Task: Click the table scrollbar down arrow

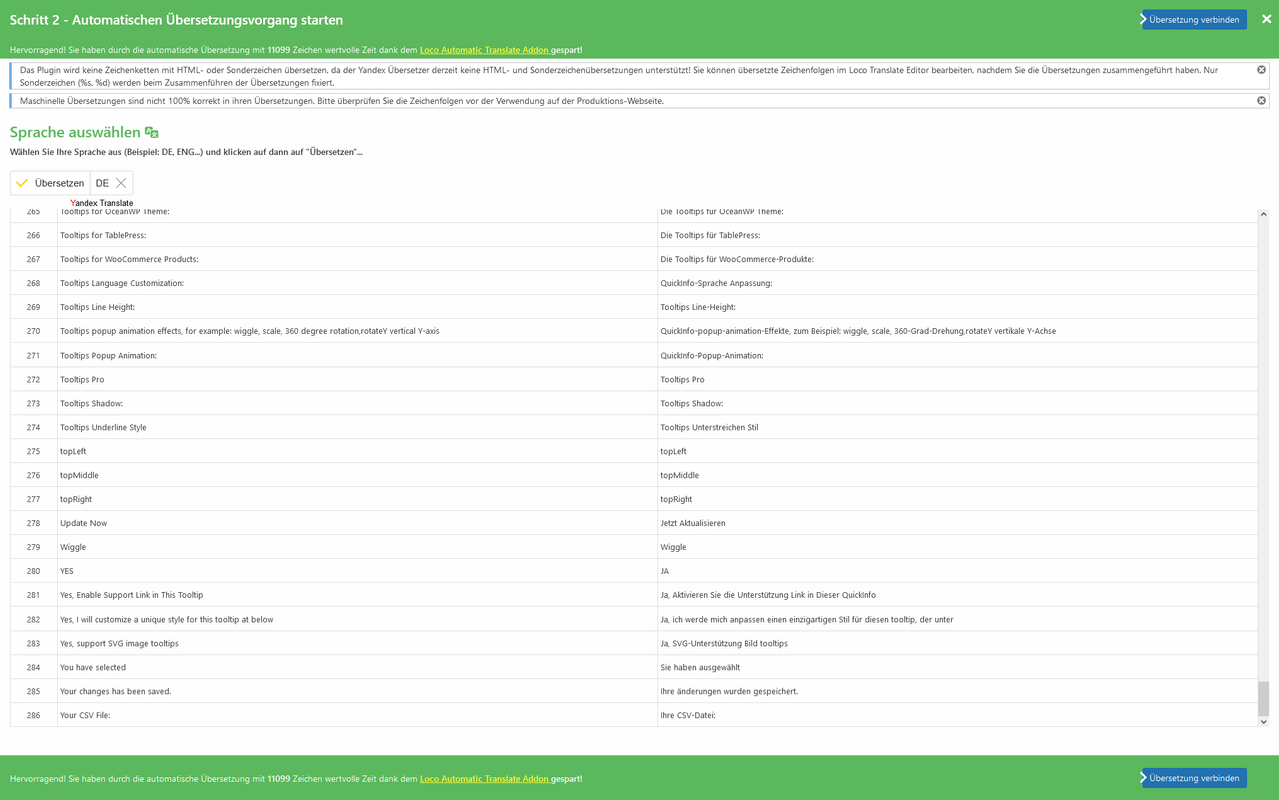Action: tap(1263, 721)
